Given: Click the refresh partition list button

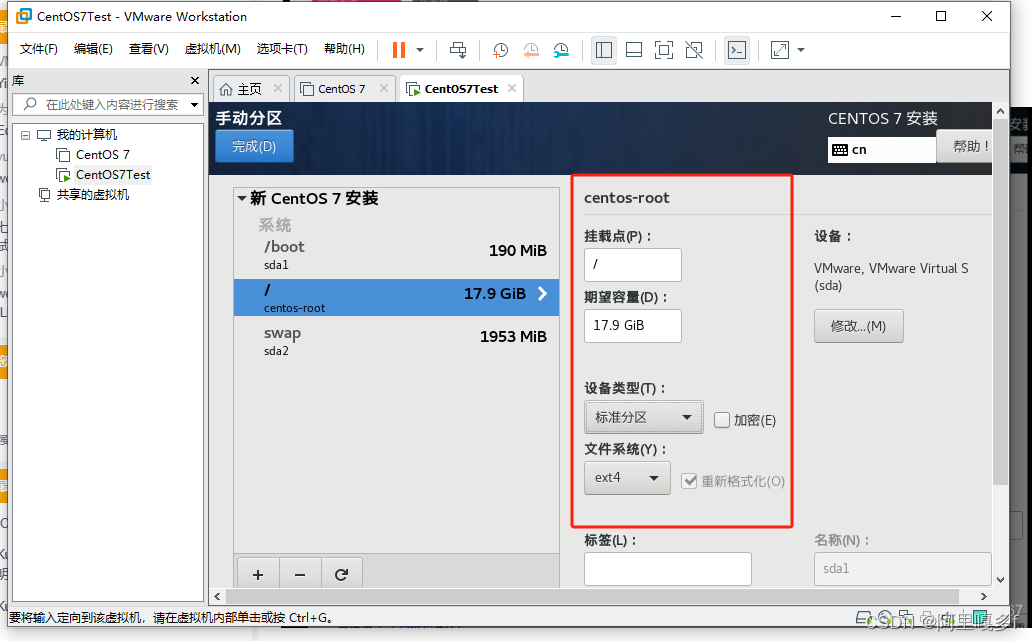Looking at the screenshot, I should click(x=341, y=574).
